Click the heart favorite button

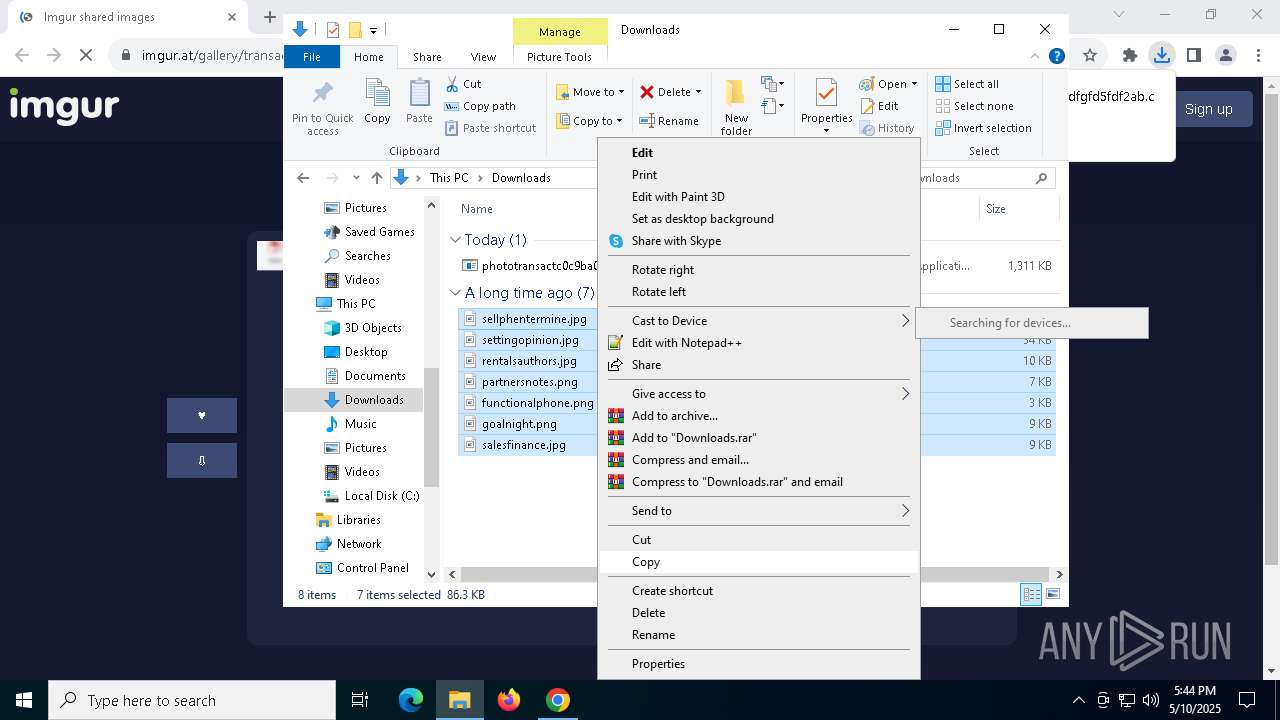[202, 416]
